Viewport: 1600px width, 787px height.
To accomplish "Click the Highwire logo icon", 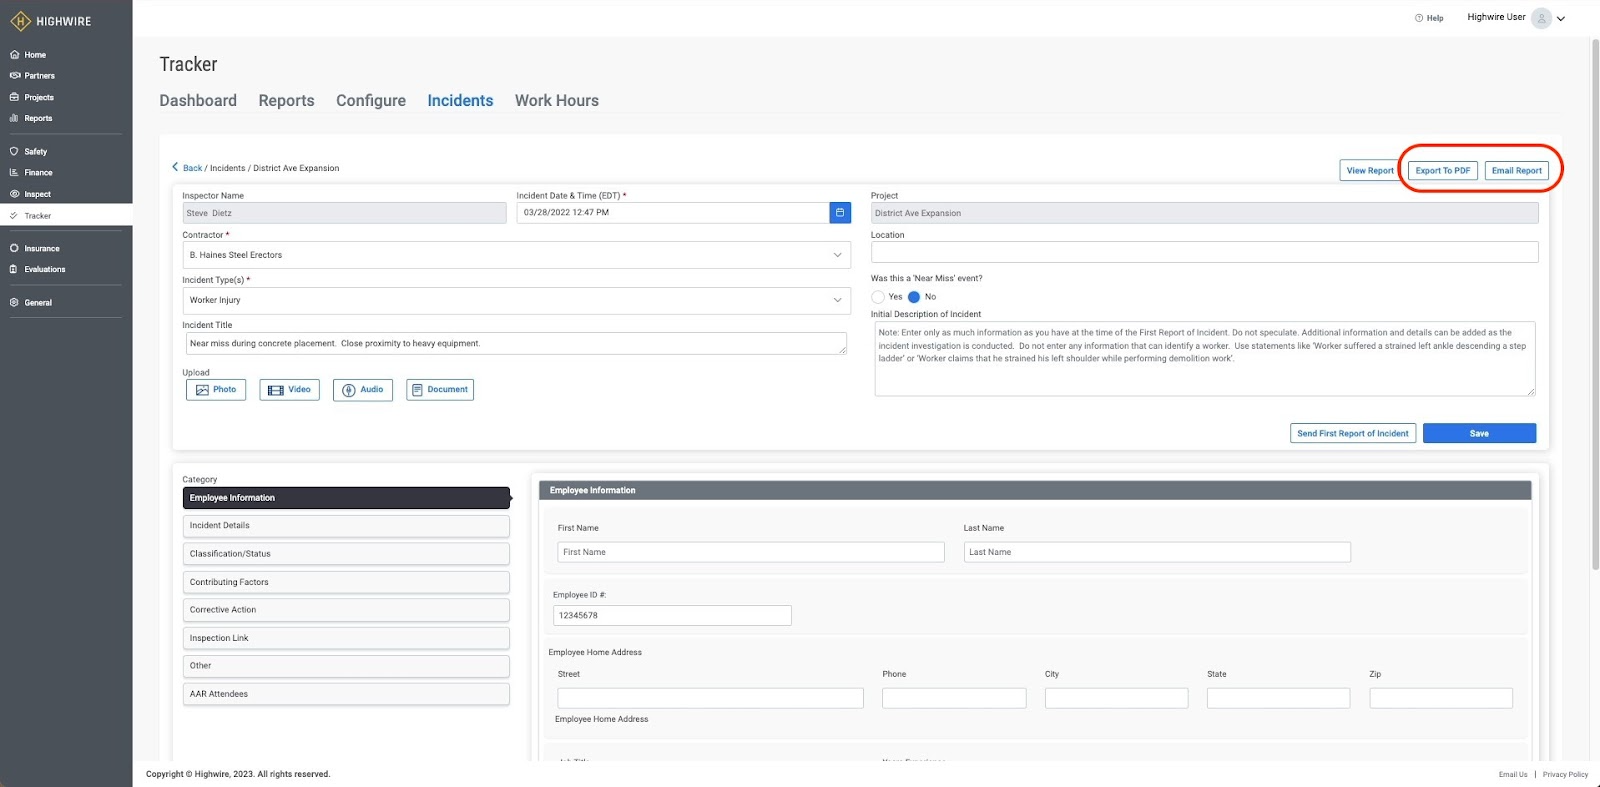I will (x=20, y=21).
